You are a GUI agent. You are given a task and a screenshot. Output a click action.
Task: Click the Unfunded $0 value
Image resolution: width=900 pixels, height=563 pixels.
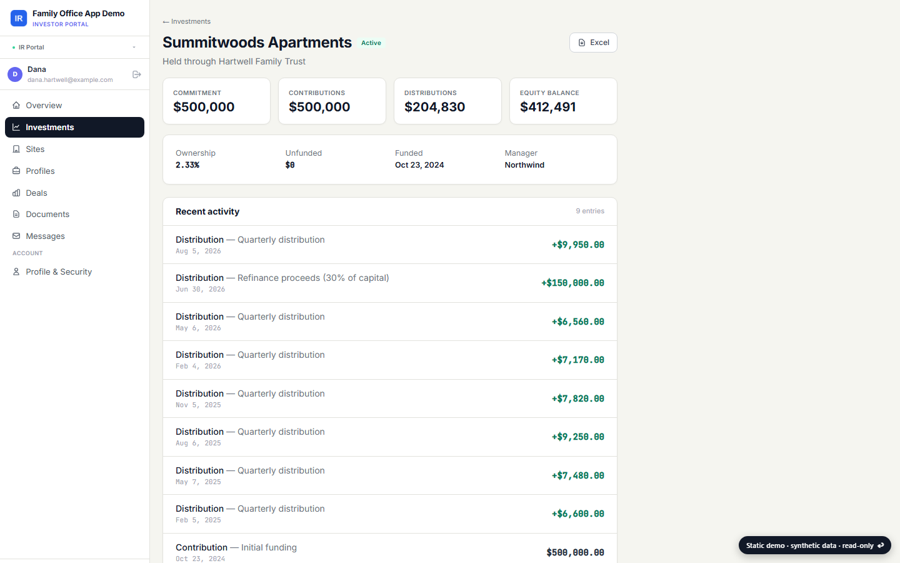pos(290,165)
